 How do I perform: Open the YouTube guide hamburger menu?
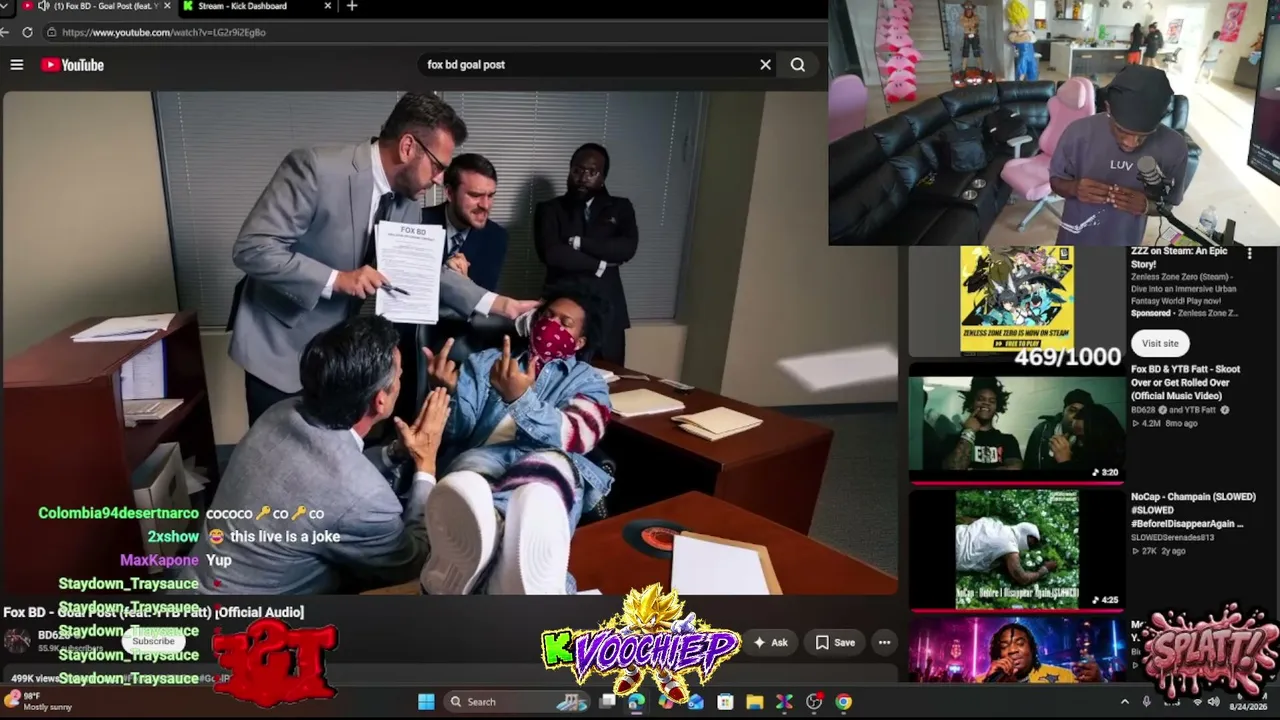pos(17,65)
